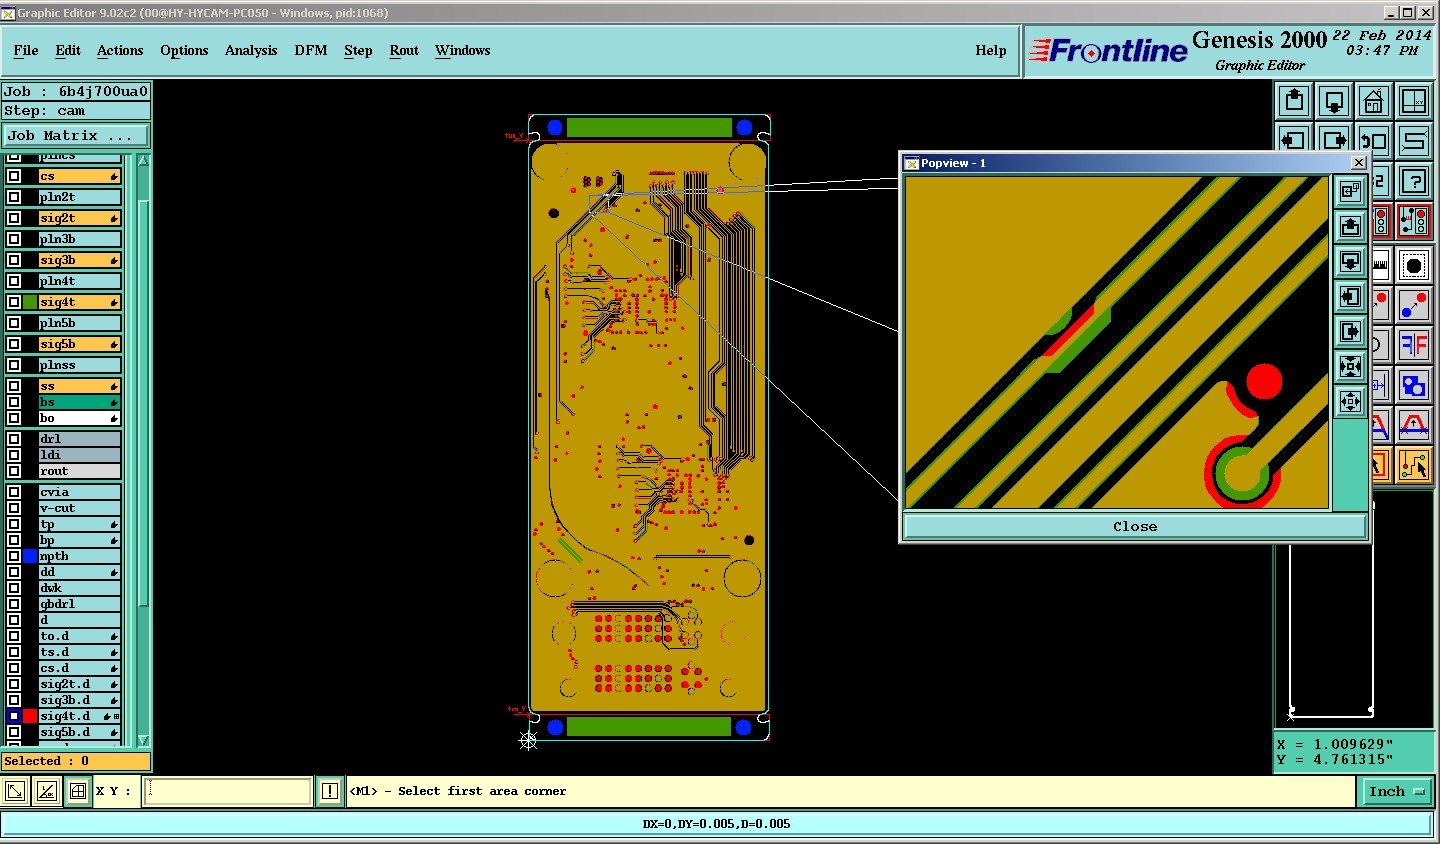Viewport: 1440px width, 844px height.
Task: Click the exclamation mark button
Action: pyautogui.click(x=330, y=791)
